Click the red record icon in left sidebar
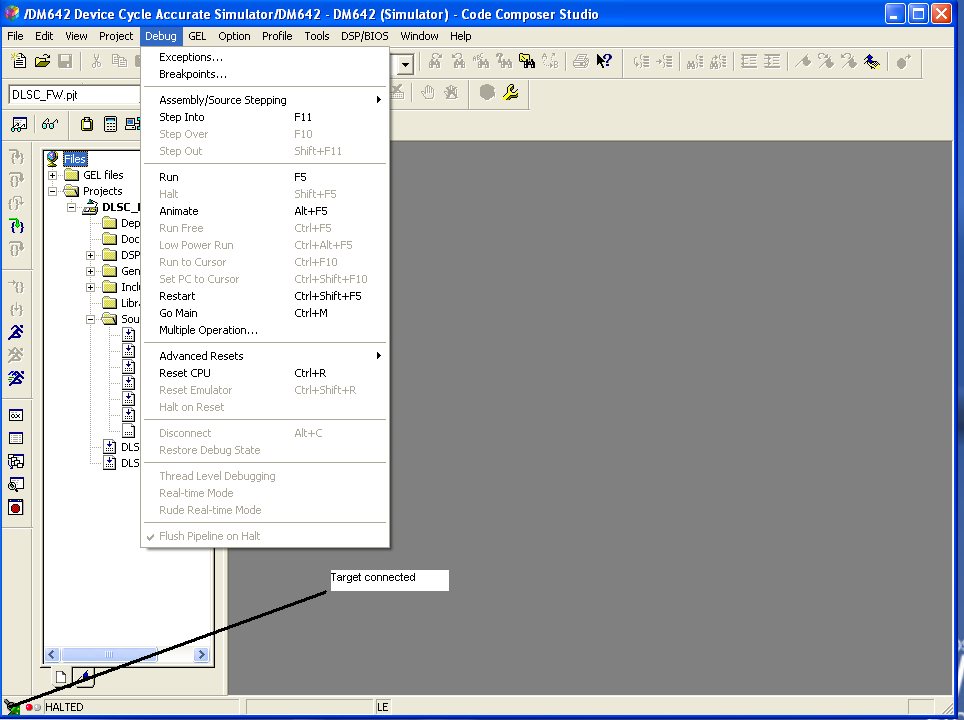 click(x=16, y=507)
